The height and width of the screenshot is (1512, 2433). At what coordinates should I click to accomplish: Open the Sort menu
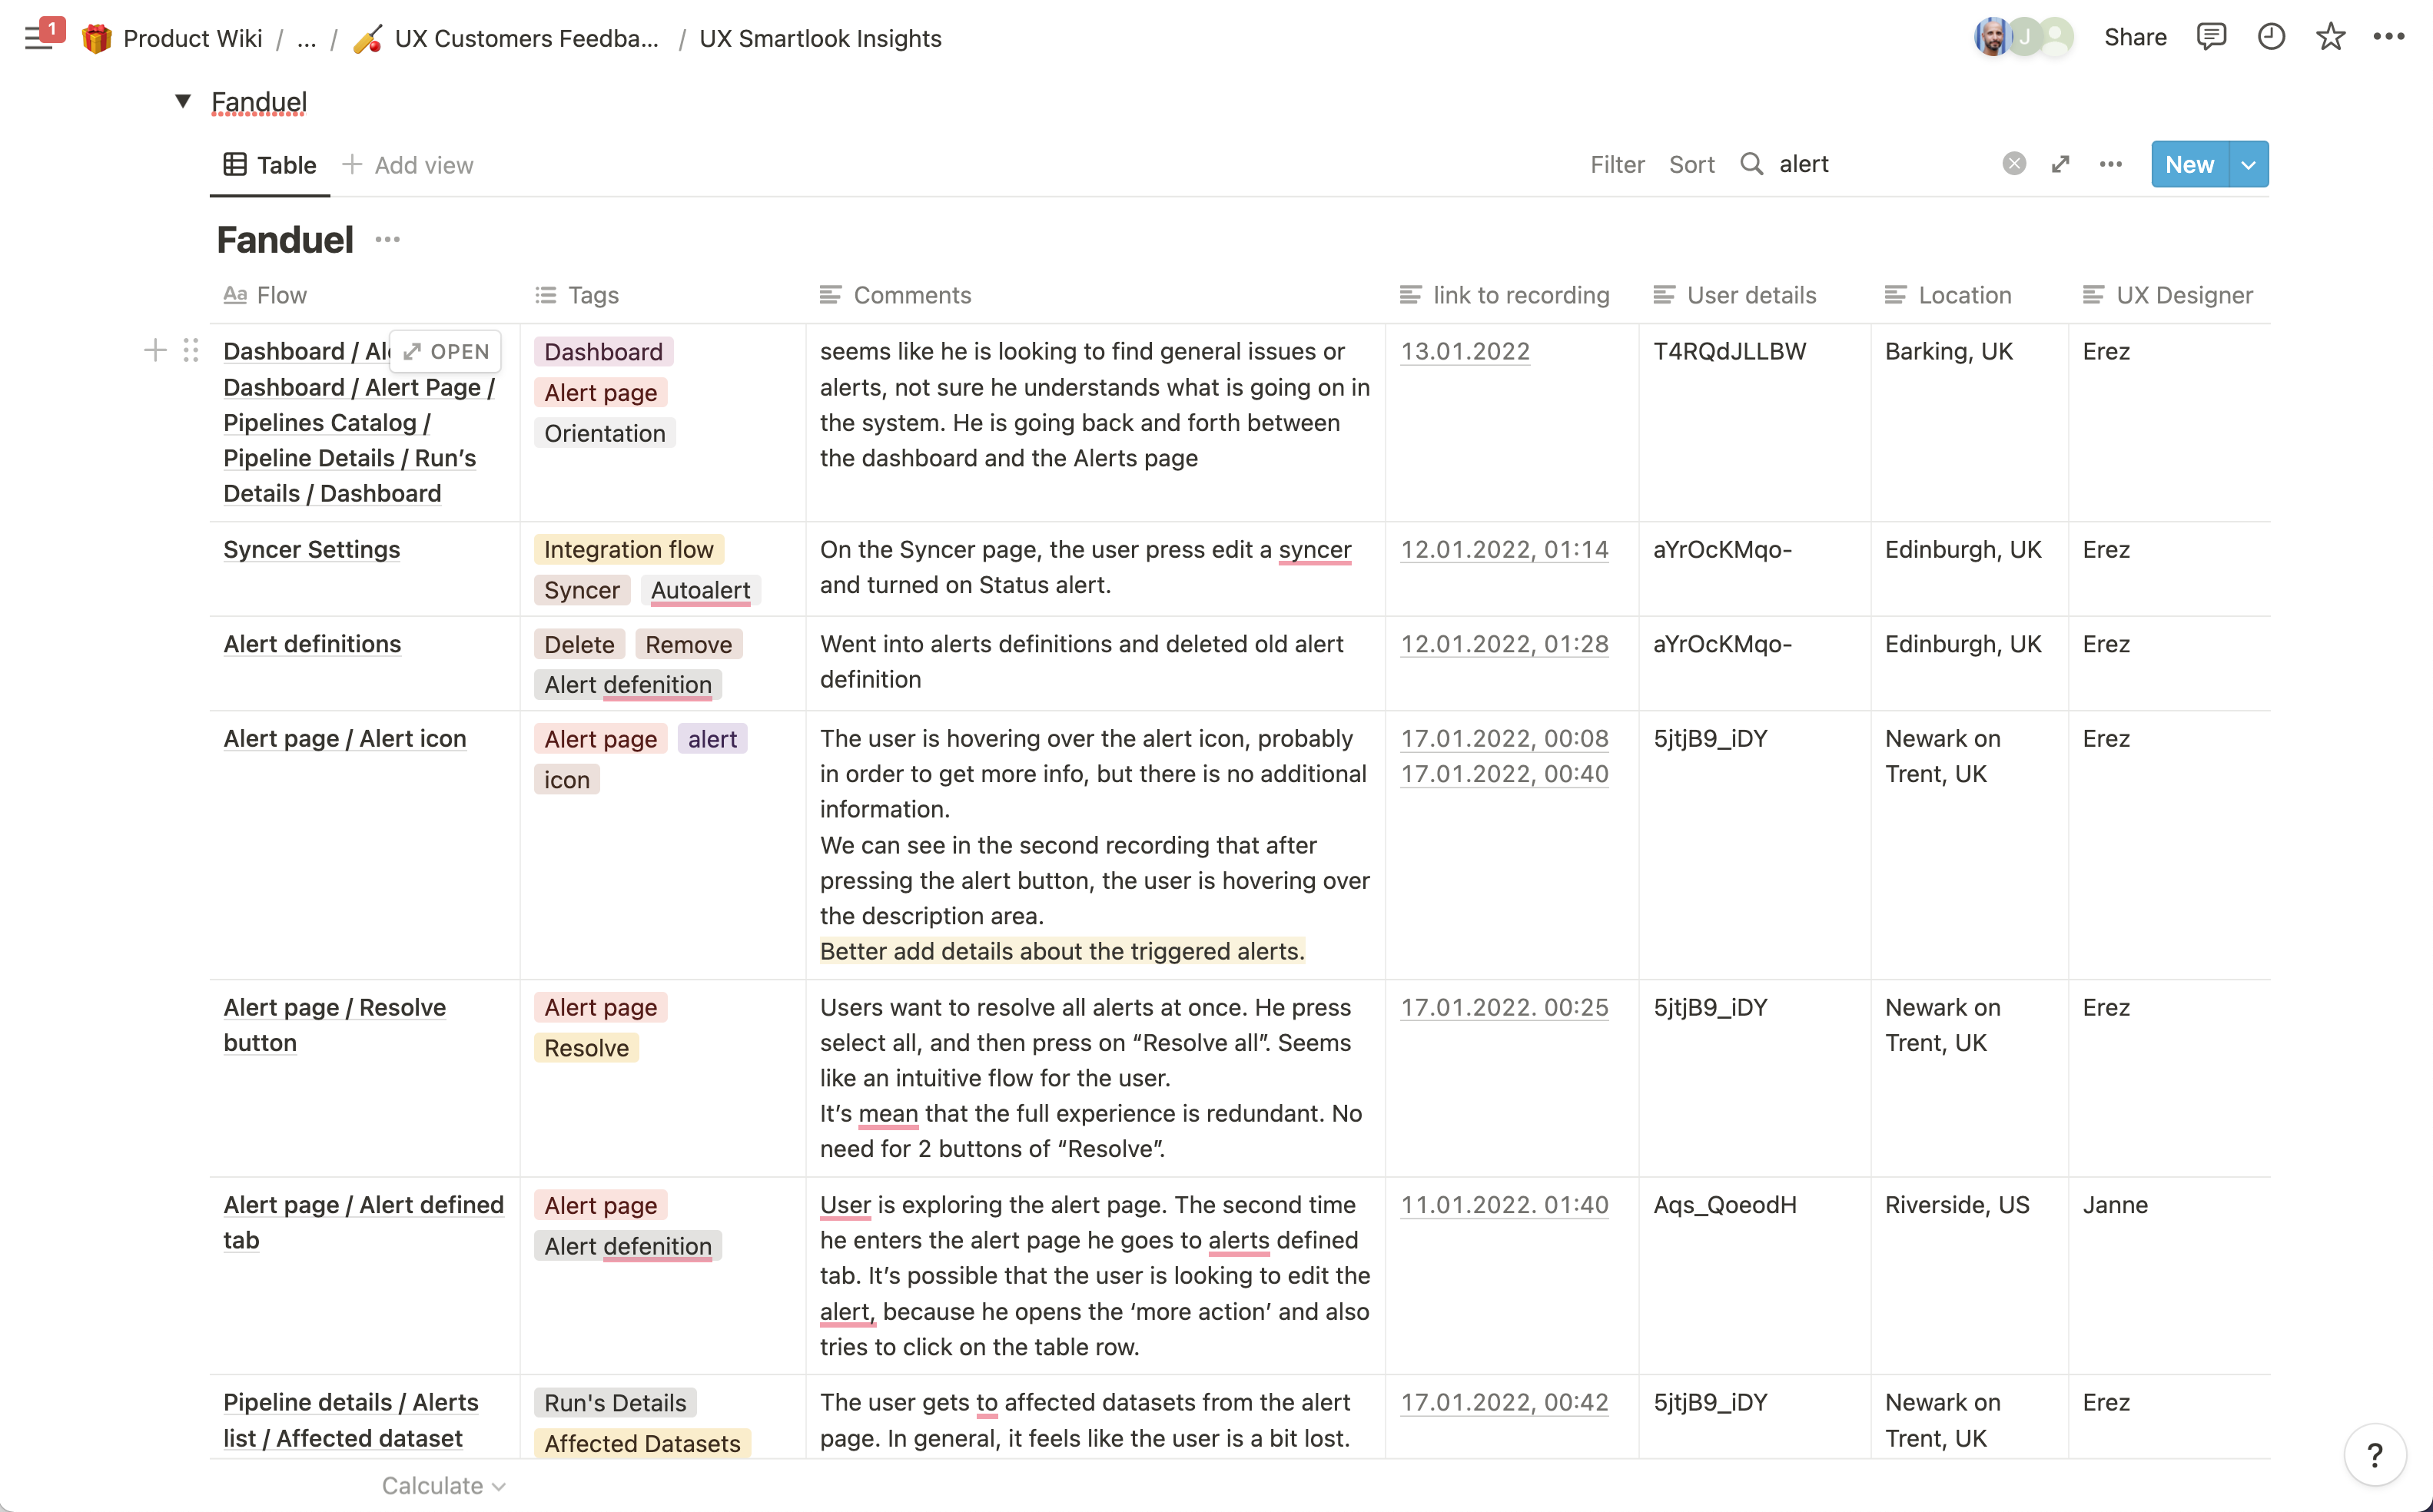pos(1691,164)
